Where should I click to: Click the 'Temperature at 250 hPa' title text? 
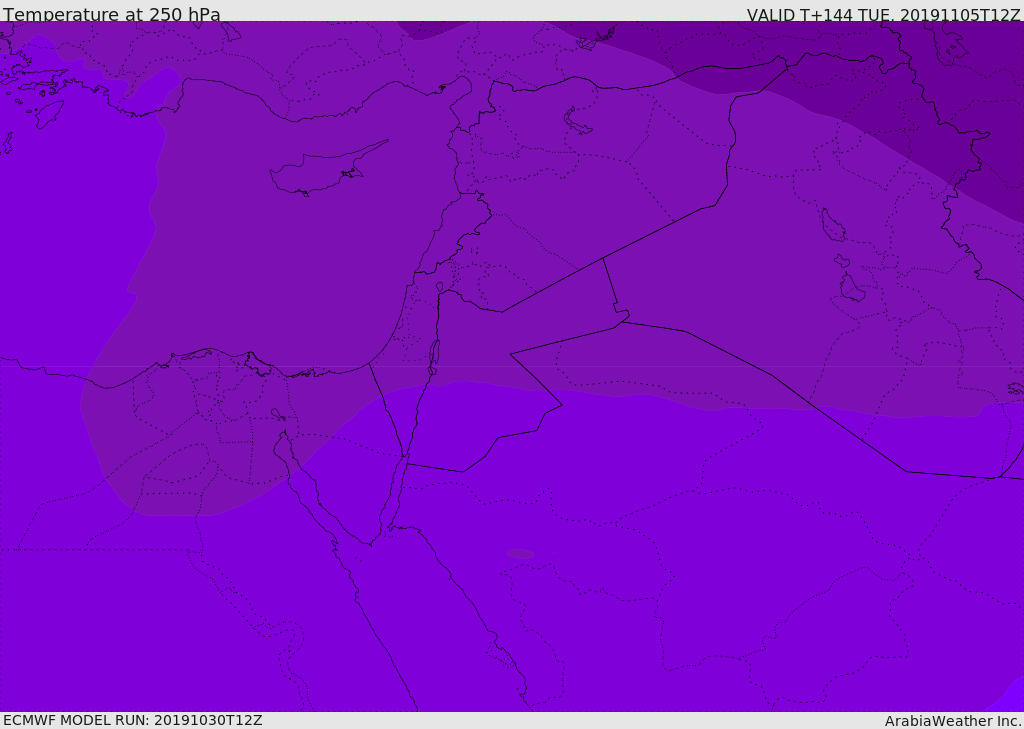click(112, 14)
